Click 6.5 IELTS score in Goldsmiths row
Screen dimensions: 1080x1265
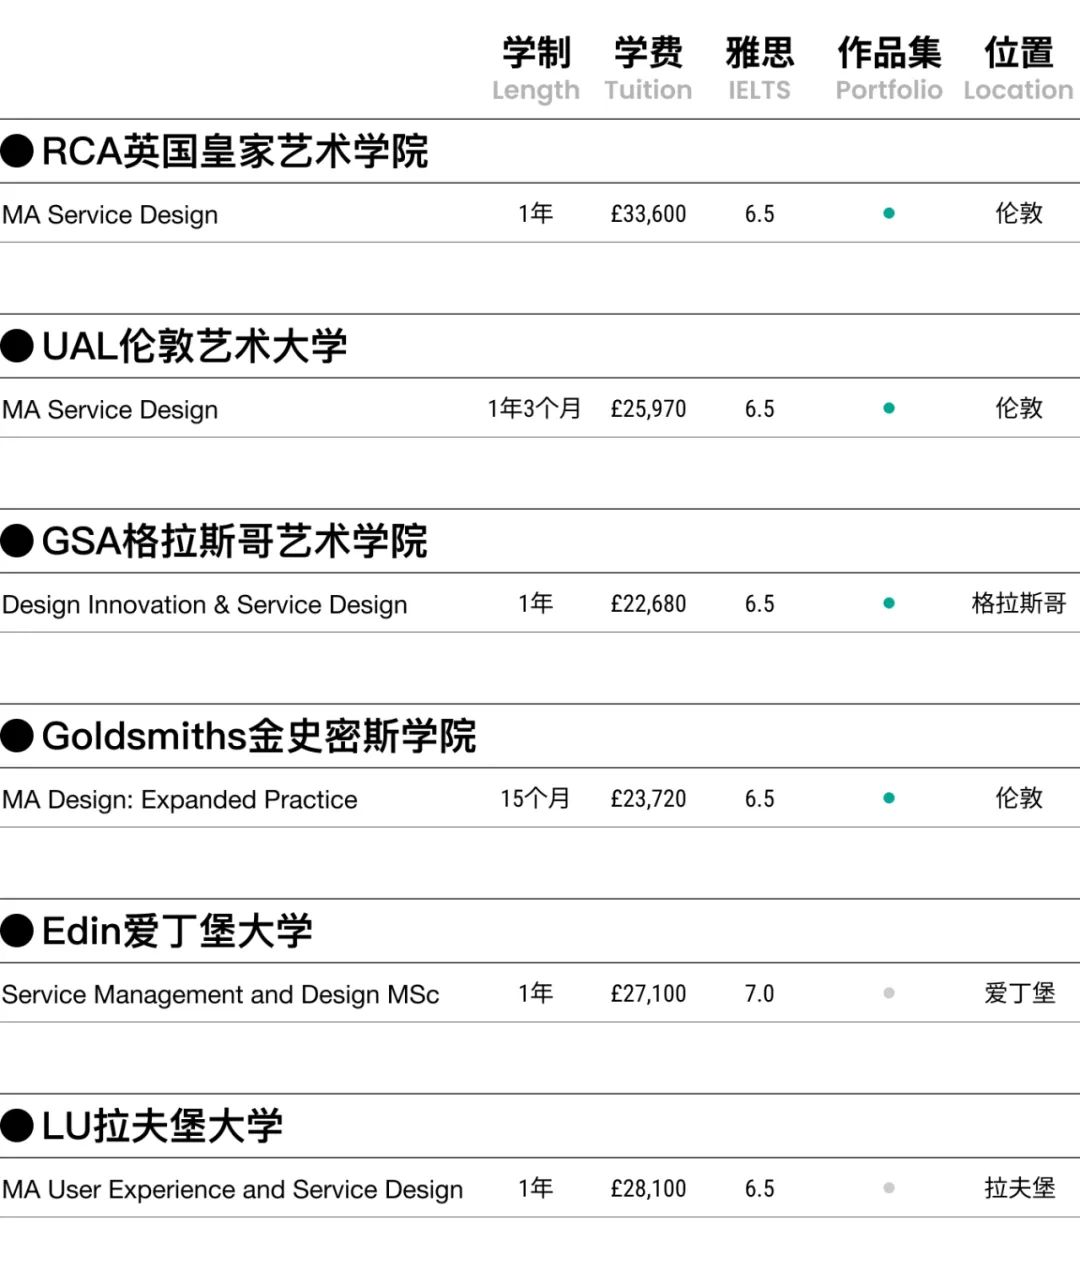pyautogui.click(x=760, y=799)
